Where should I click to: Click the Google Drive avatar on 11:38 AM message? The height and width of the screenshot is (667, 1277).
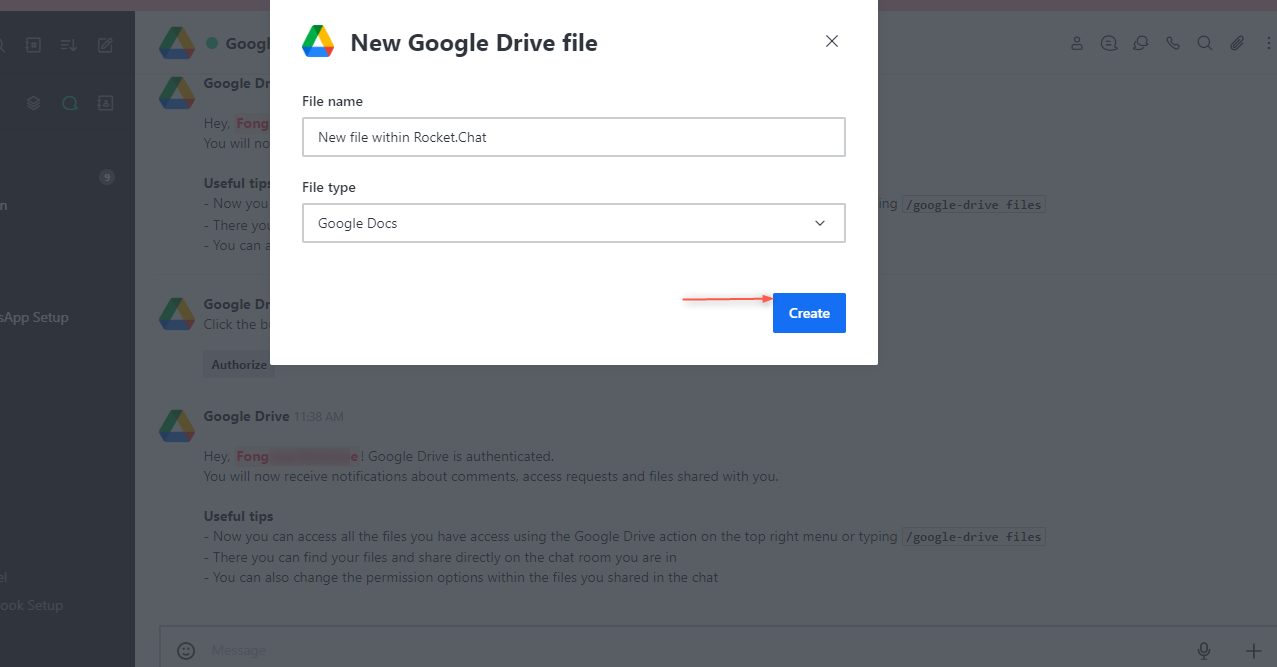tap(177, 425)
